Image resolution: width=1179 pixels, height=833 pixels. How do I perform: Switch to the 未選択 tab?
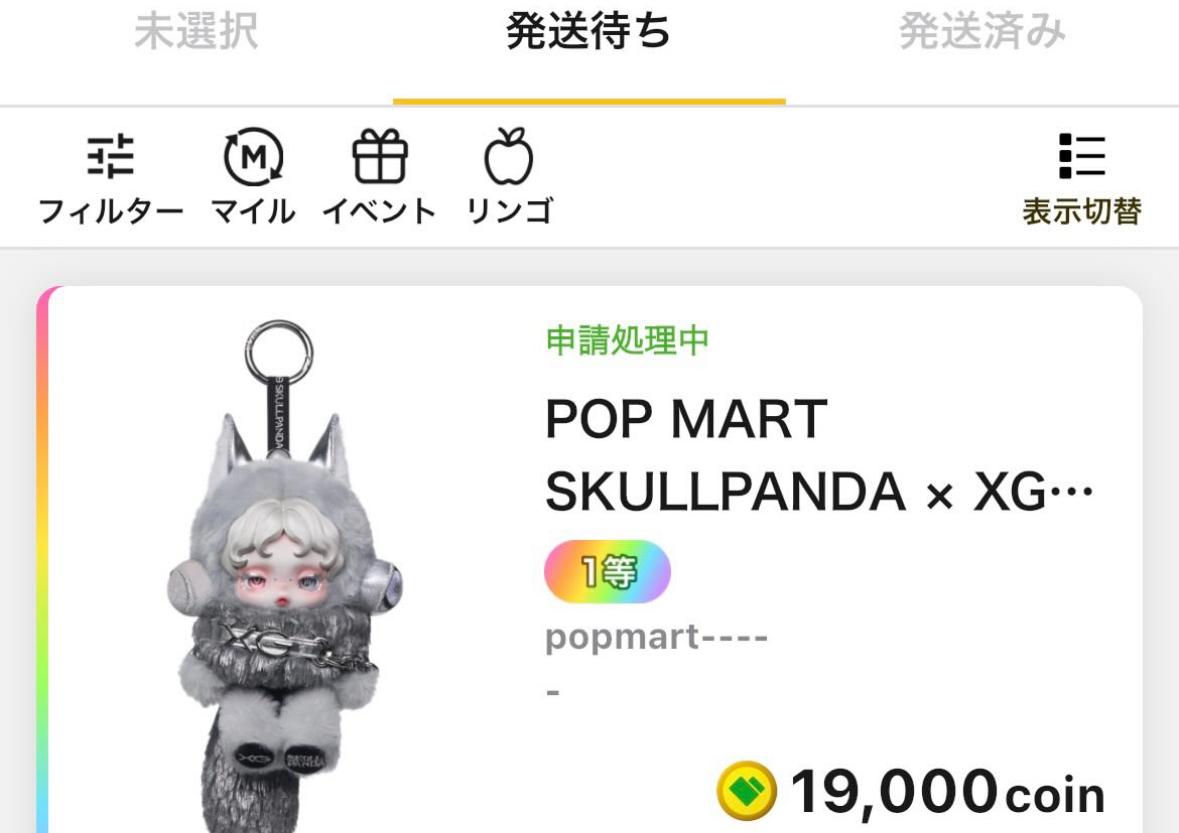point(196,32)
